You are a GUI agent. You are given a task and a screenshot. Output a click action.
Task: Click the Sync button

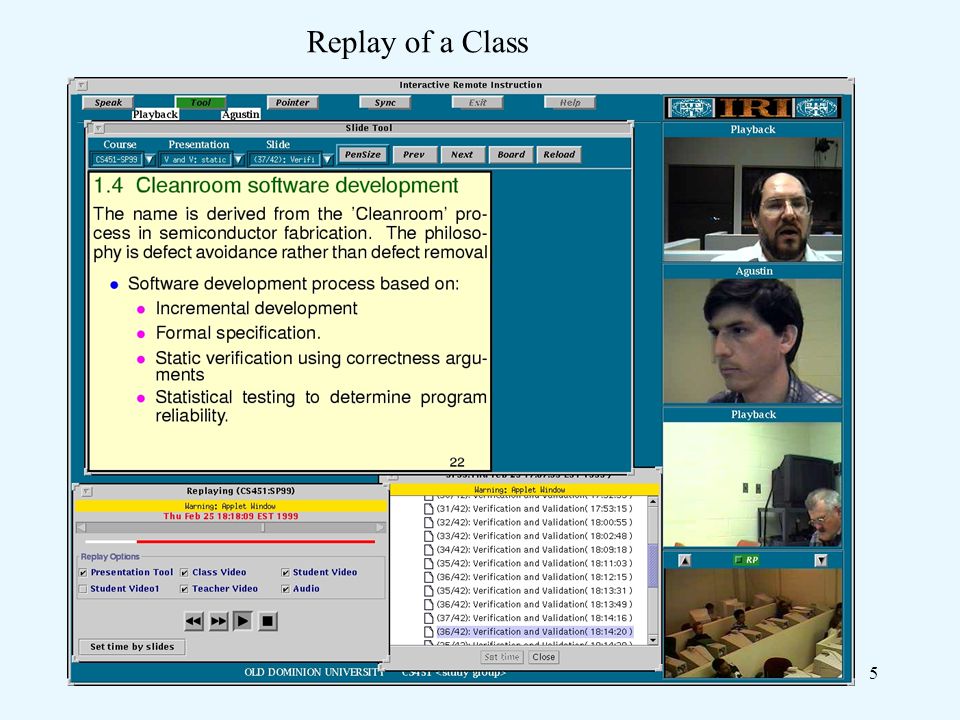click(385, 103)
